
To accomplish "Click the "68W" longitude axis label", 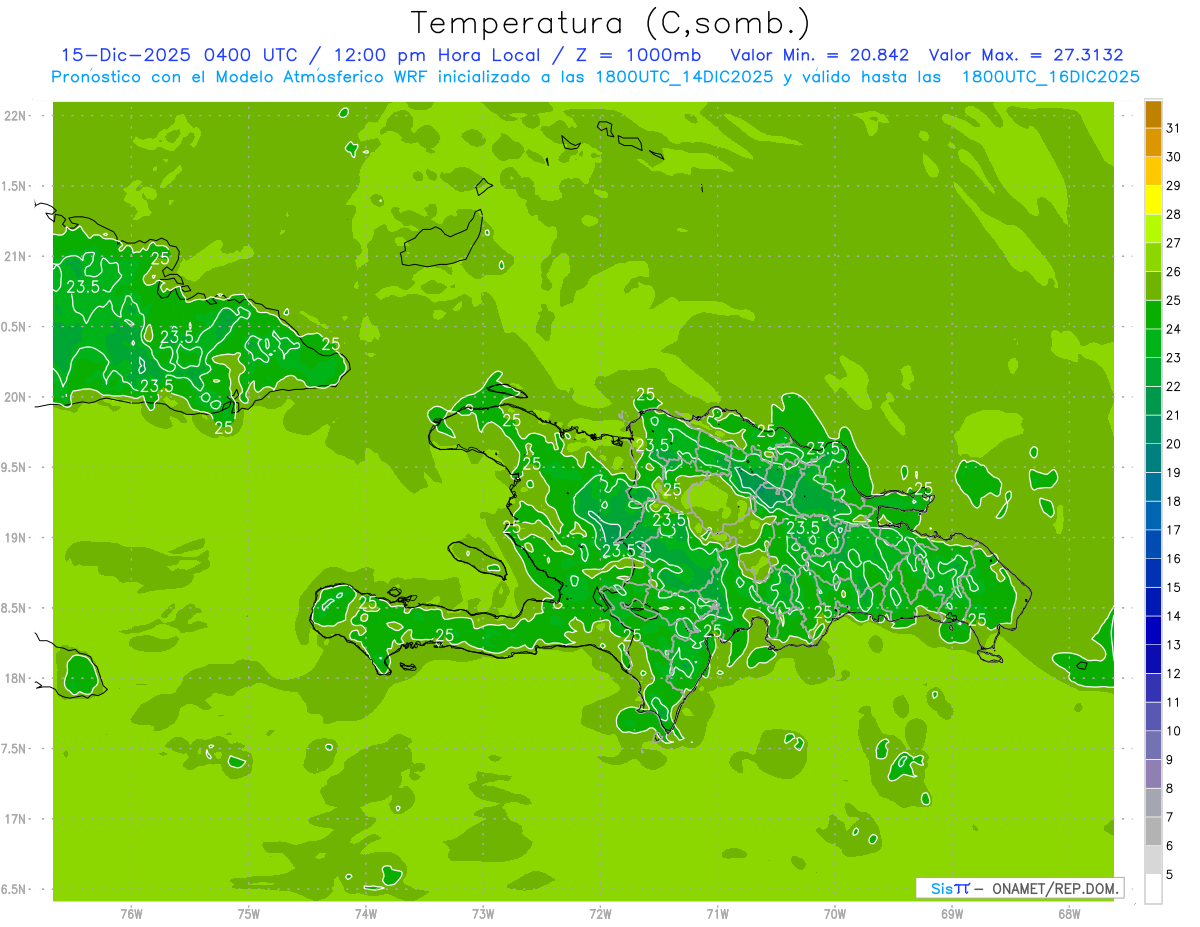I will (x=1069, y=913).
